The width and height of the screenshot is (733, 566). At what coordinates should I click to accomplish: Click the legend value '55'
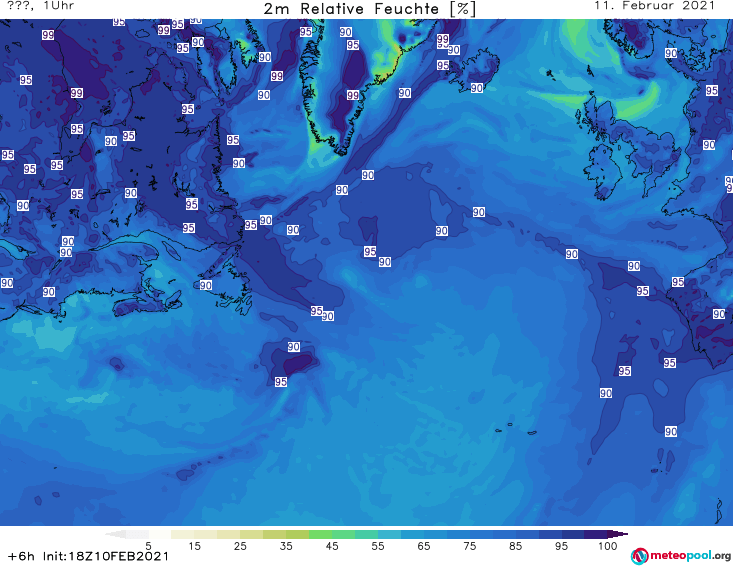tap(378, 546)
